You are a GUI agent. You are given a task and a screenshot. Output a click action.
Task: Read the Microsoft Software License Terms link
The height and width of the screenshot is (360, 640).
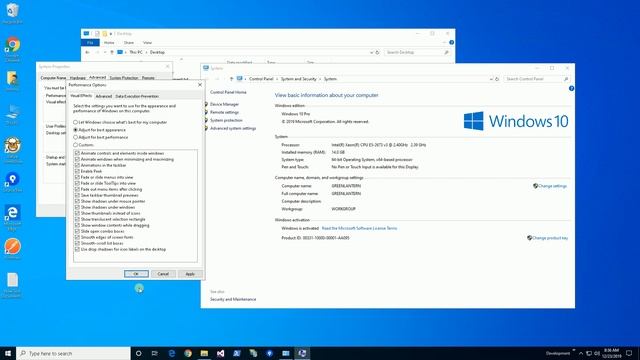point(359,228)
